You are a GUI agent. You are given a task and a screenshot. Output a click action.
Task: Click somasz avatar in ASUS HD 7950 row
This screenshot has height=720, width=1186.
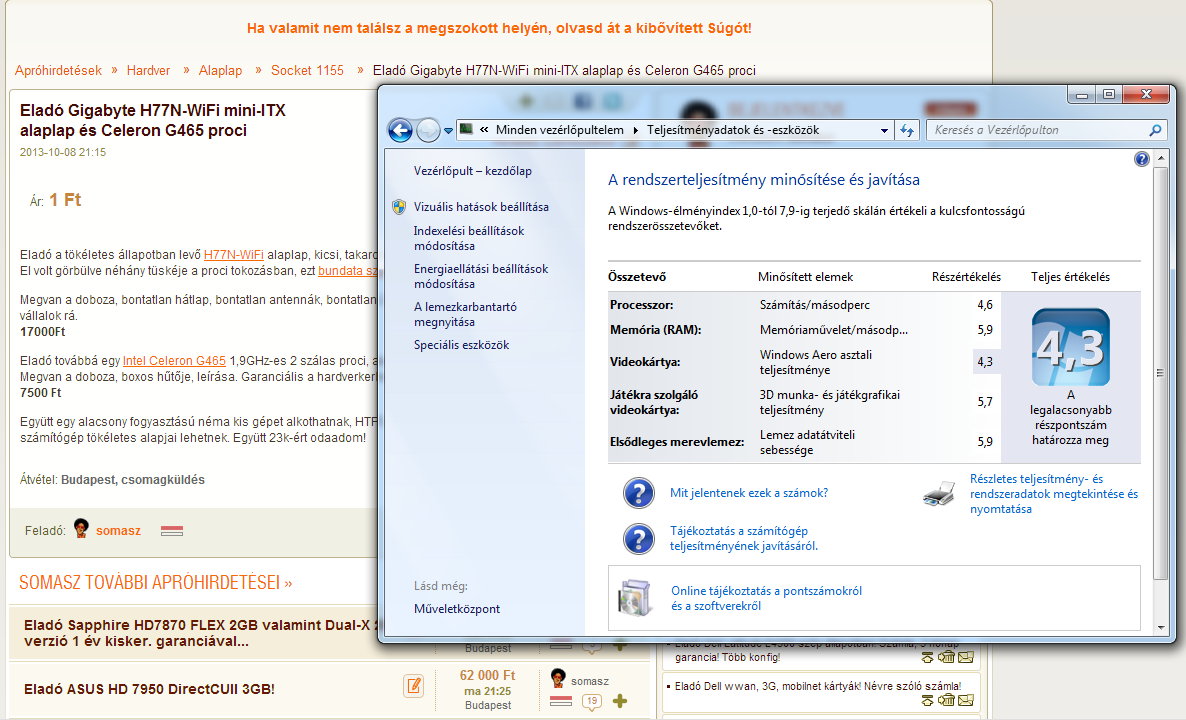tap(558, 678)
